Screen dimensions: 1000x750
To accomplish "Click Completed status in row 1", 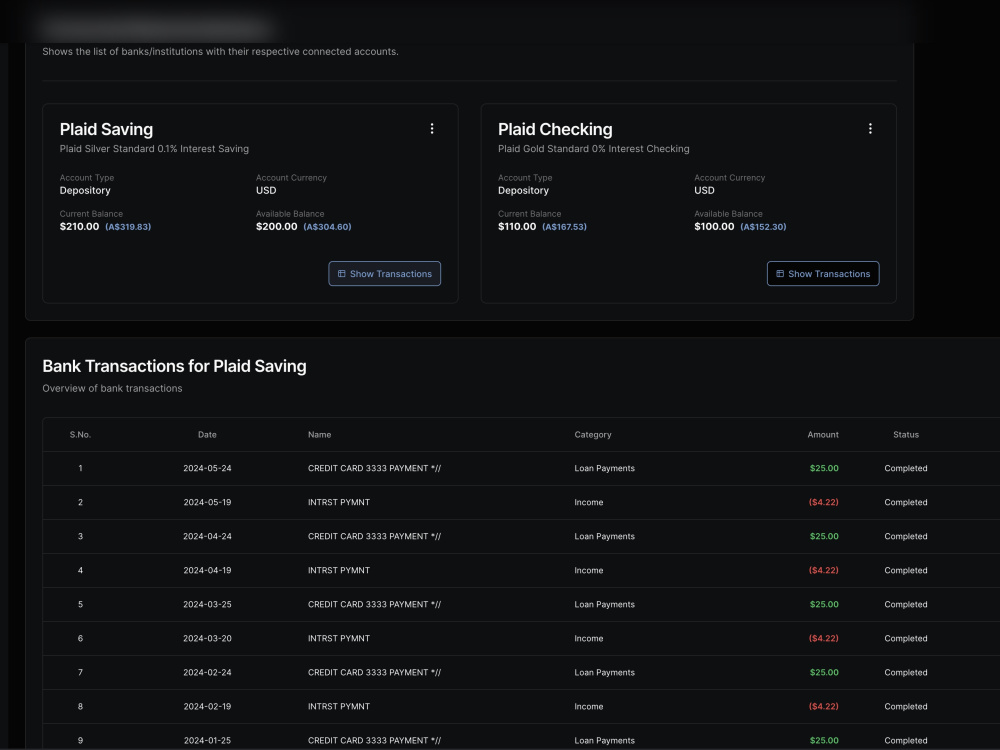I will point(906,468).
